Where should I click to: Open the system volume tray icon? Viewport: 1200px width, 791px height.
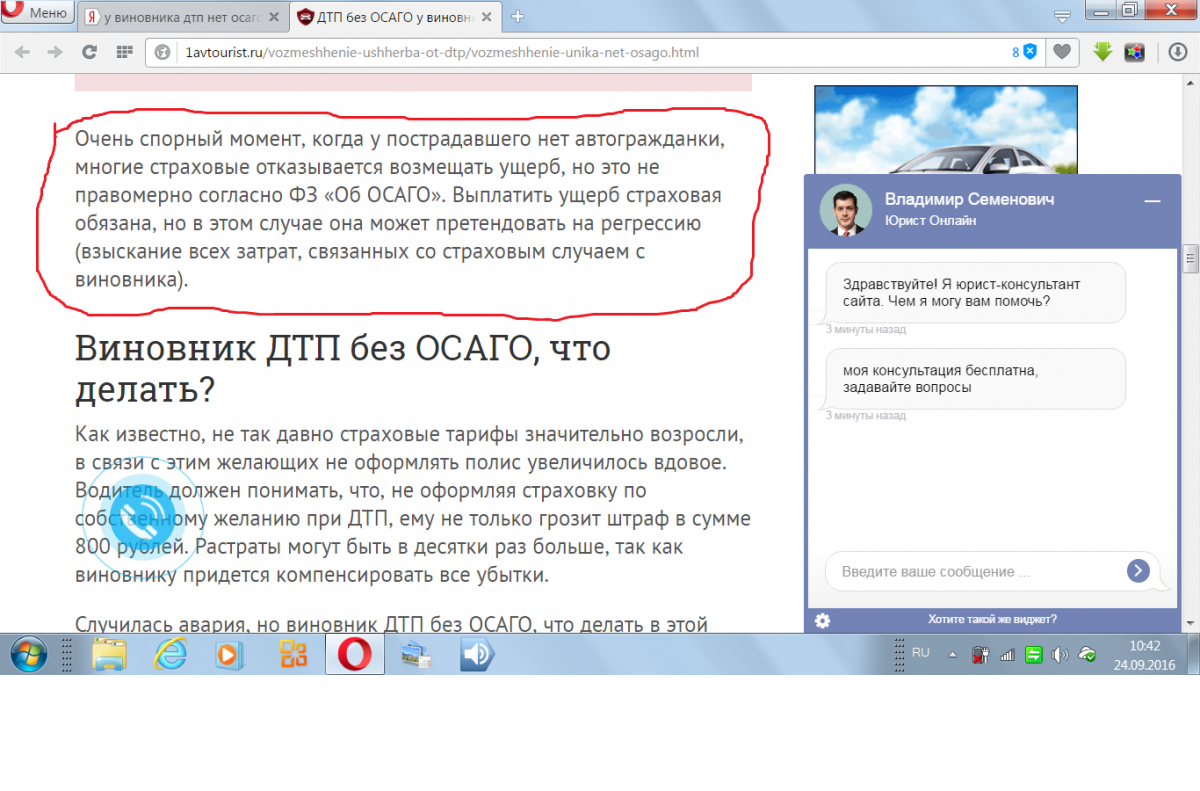coord(1059,655)
